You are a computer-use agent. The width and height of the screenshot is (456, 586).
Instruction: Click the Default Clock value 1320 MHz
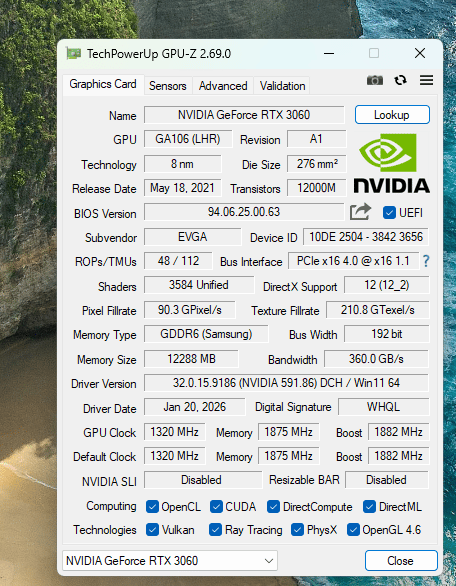[174, 456]
